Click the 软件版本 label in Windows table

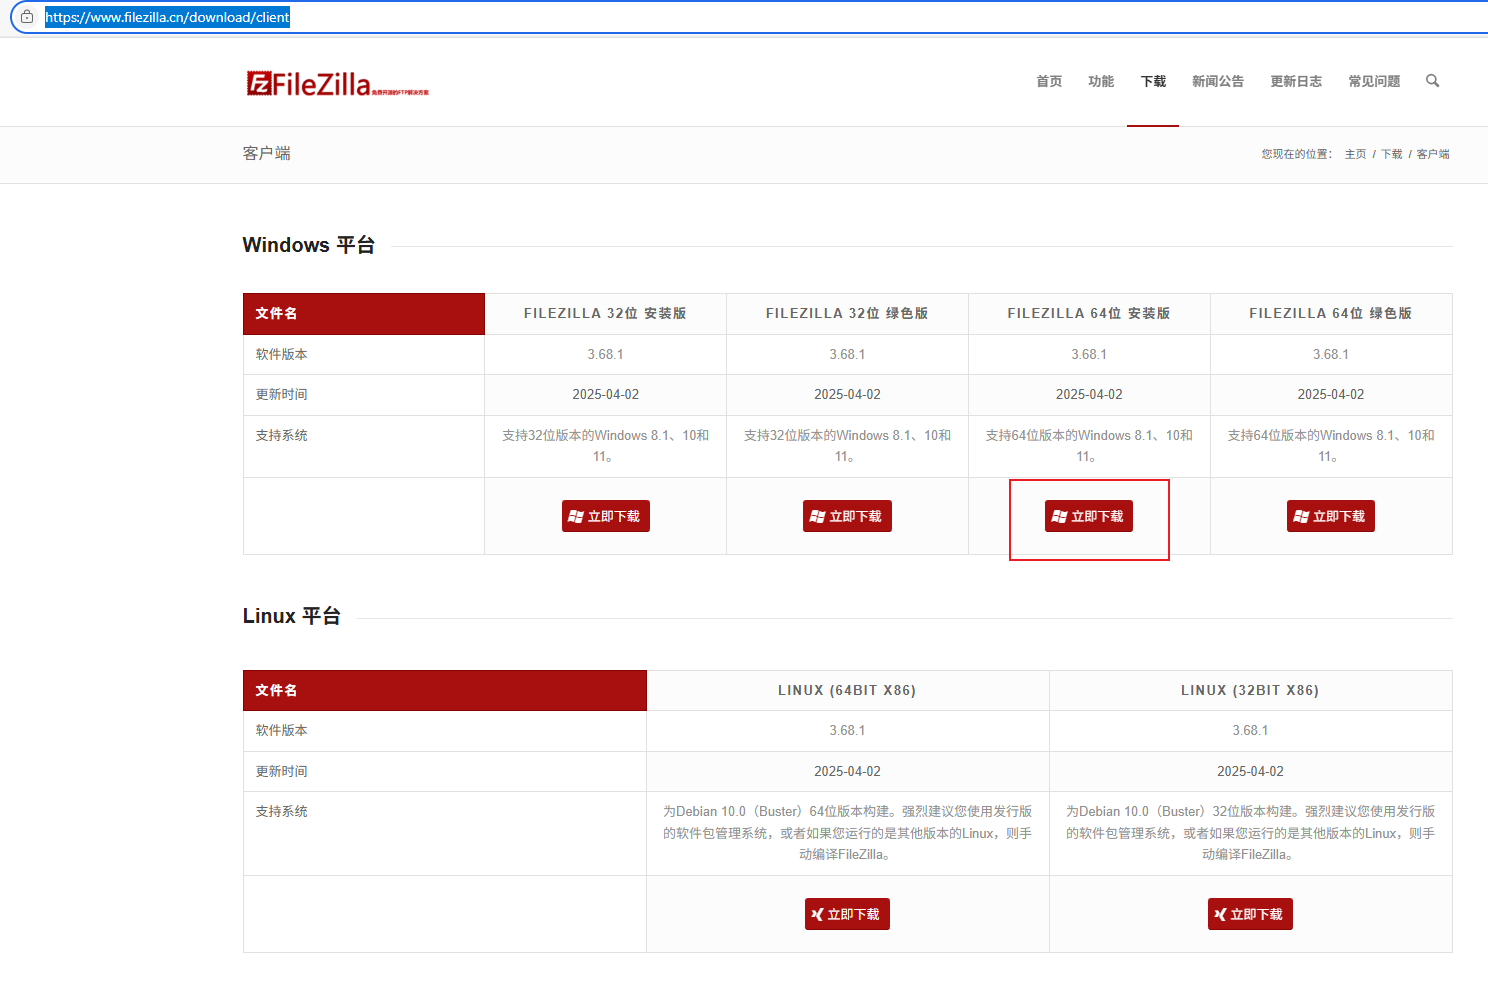282,355
